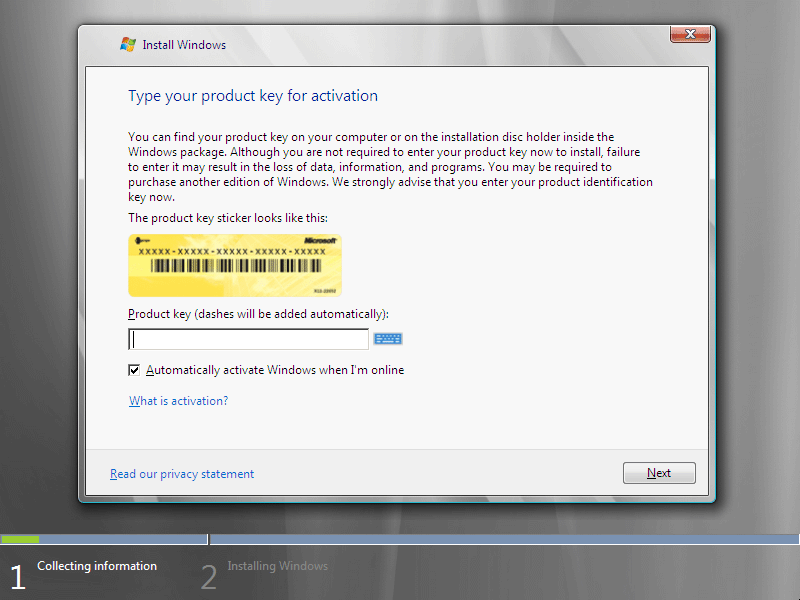Click the Product key field label
Image resolution: width=800 pixels, height=600 pixels.
point(258,314)
